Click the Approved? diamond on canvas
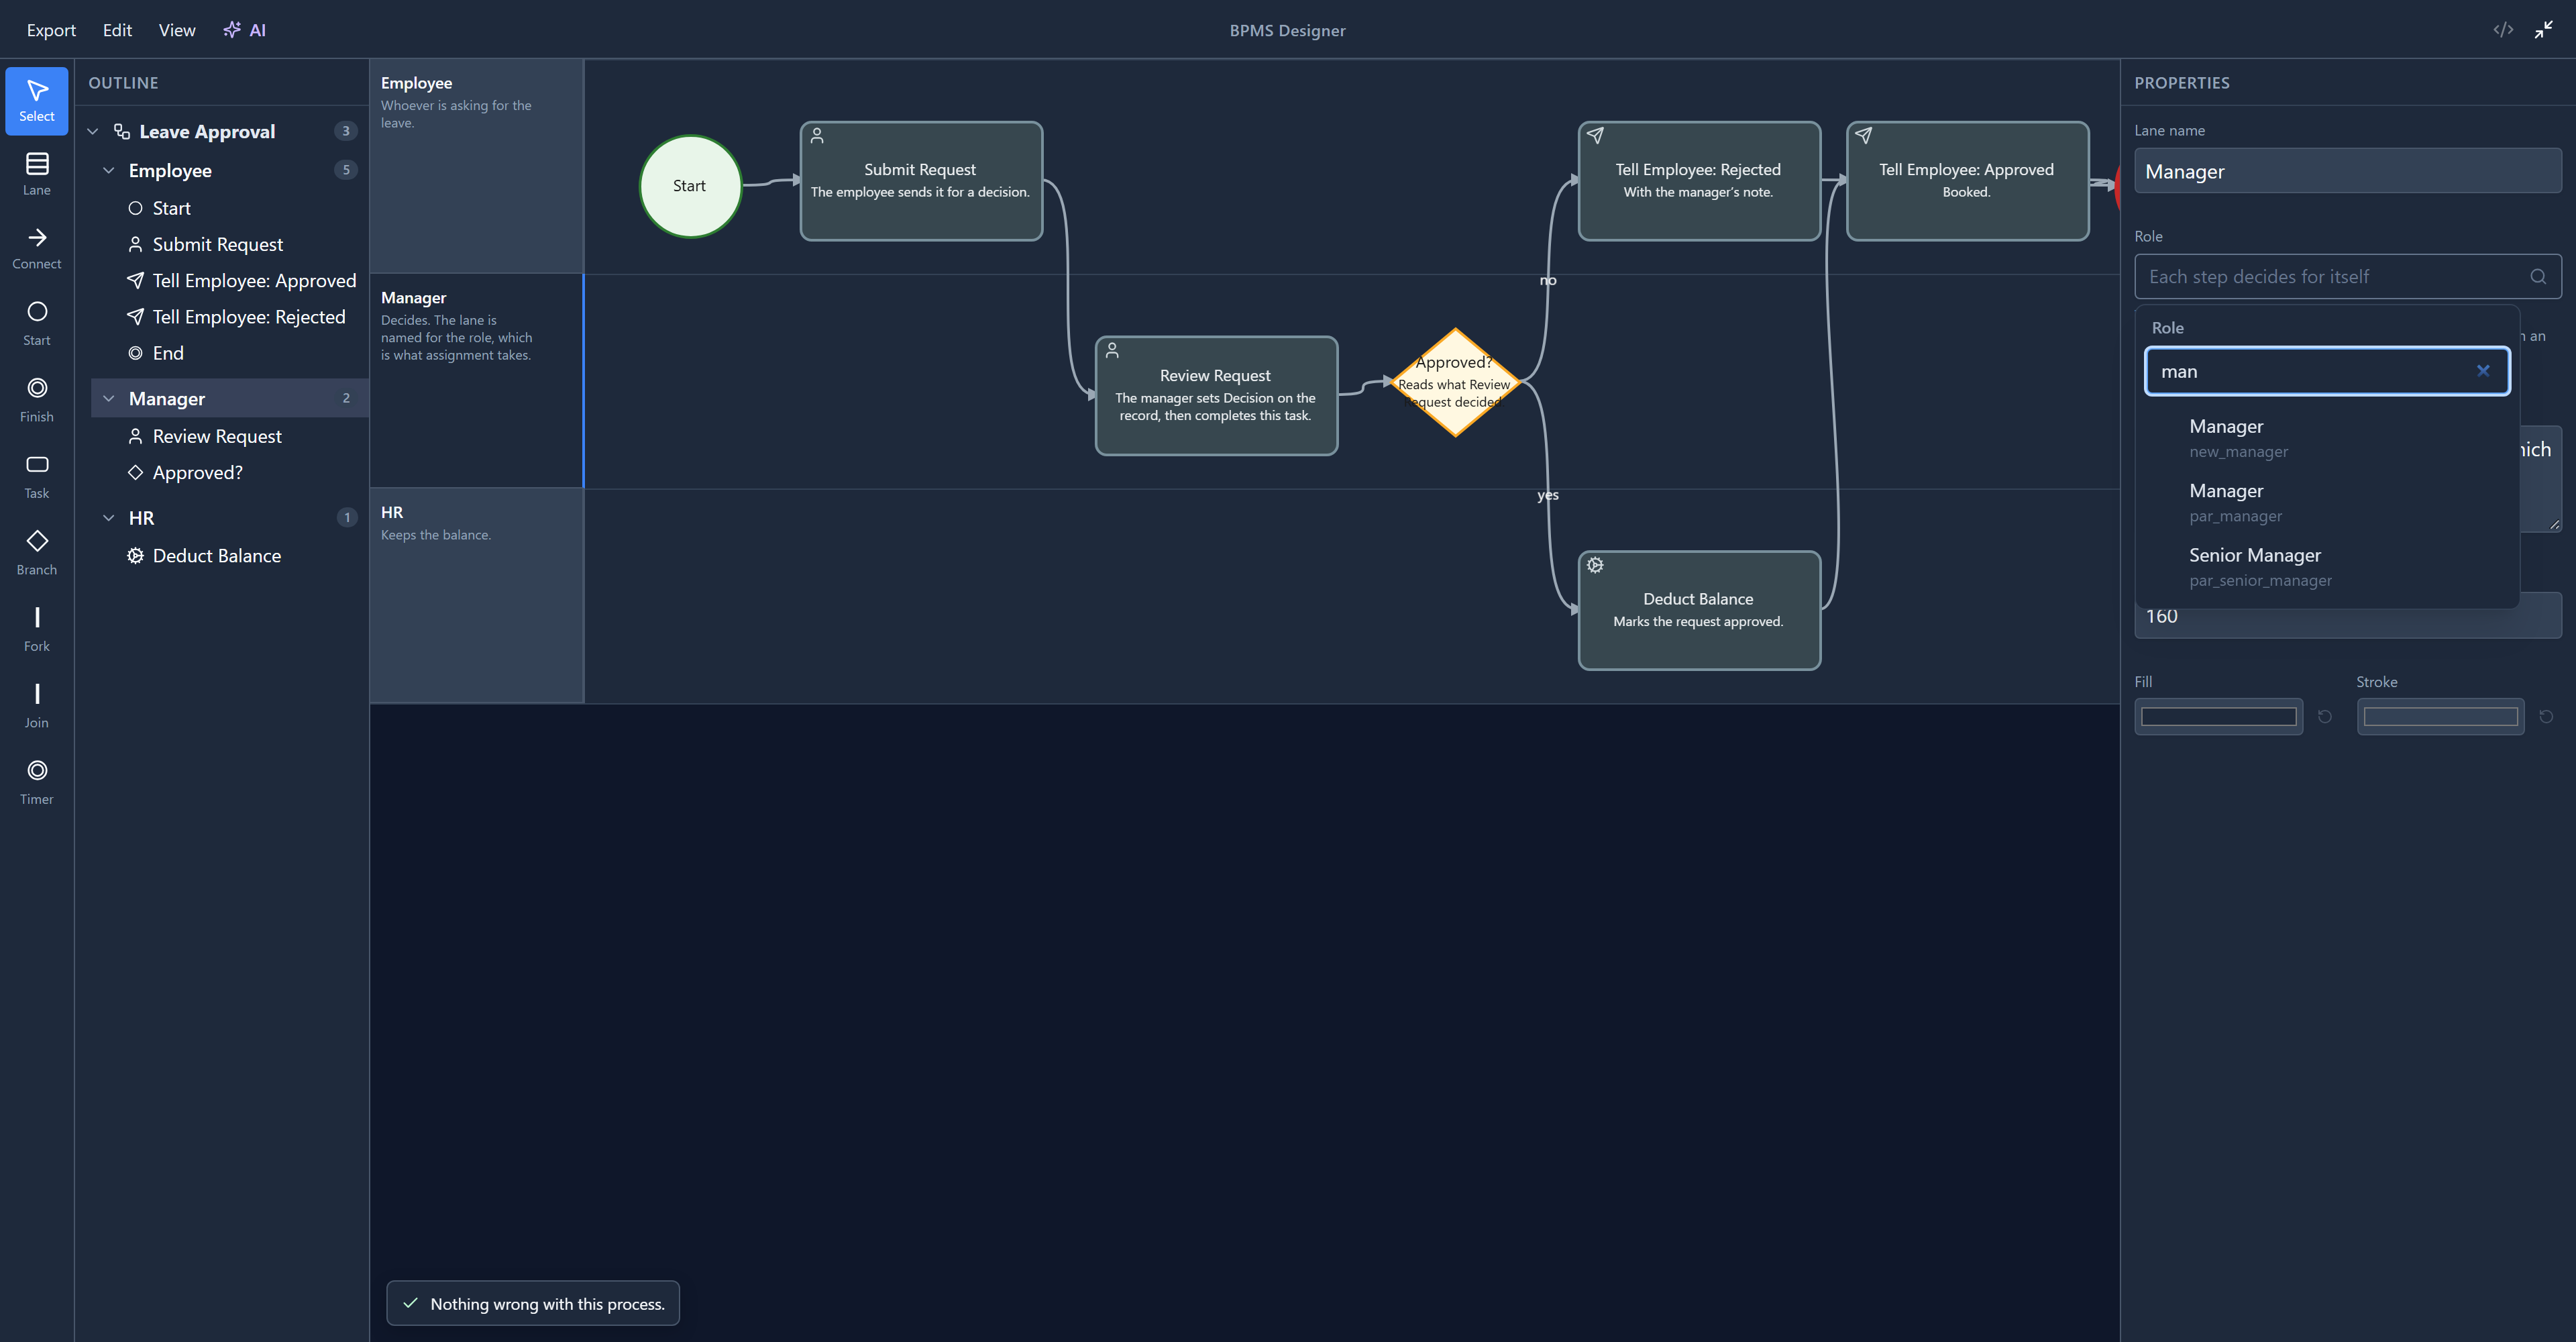The image size is (2576, 1342). [1455, 382]
